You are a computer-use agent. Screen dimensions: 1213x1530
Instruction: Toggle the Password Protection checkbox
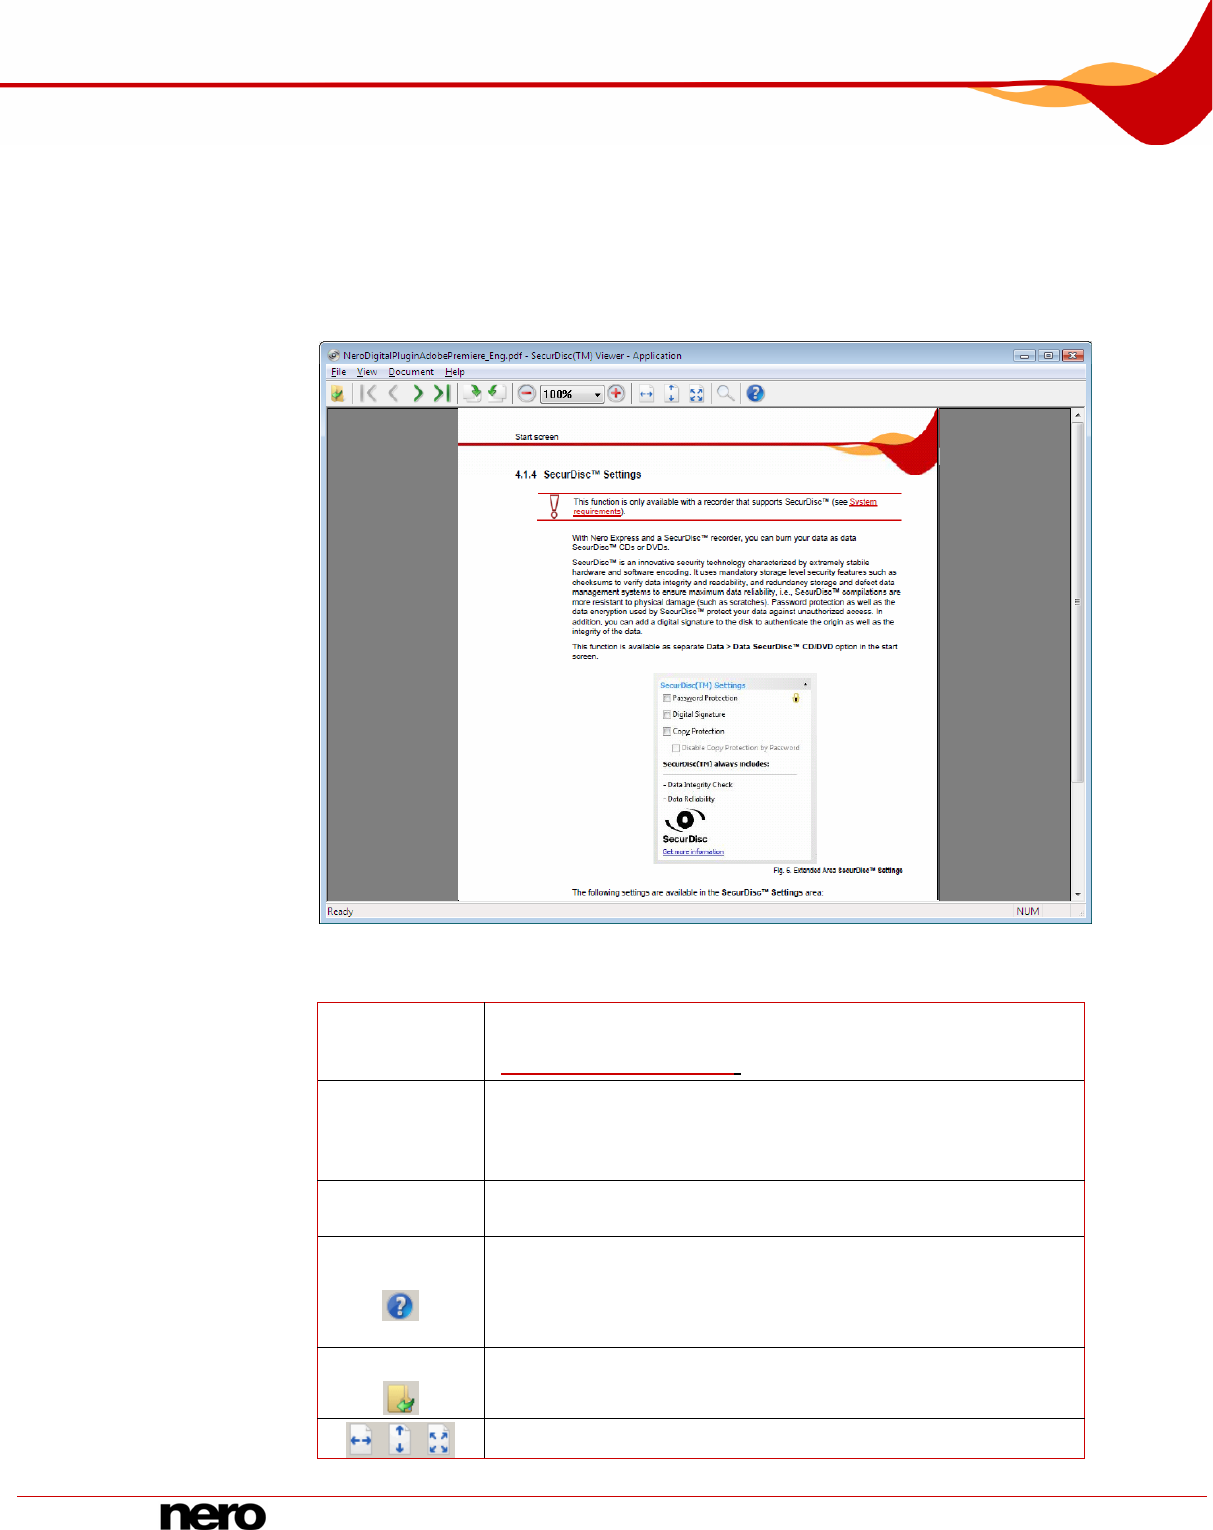[x=667, y=698]
